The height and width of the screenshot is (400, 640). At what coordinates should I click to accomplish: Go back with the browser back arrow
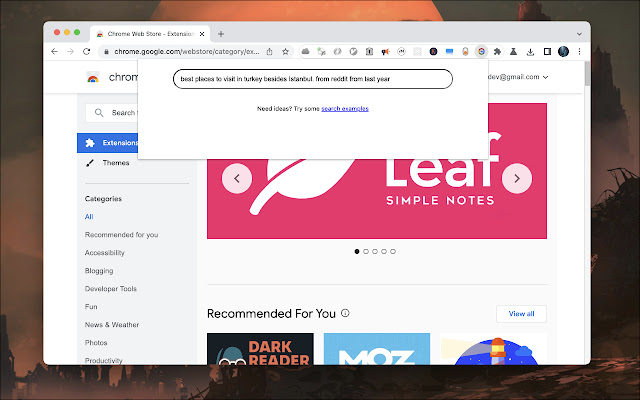(x=54, y=51)
